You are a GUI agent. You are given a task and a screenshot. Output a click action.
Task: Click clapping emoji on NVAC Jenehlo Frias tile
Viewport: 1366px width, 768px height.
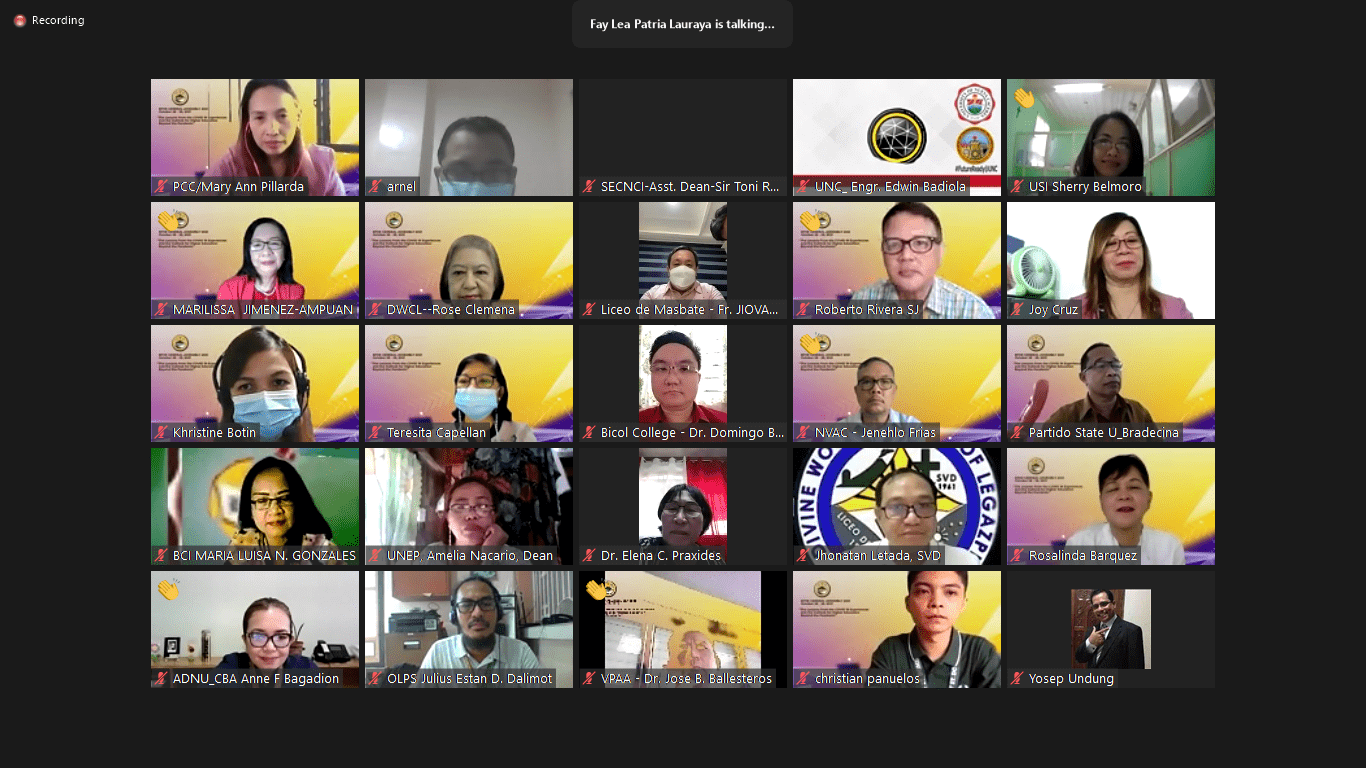pos(810,344)
